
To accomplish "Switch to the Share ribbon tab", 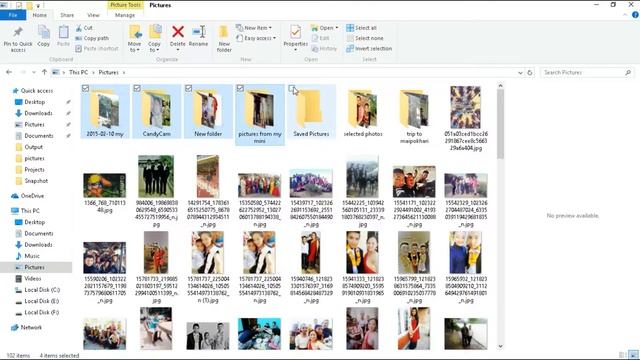I will pos(67,15).
